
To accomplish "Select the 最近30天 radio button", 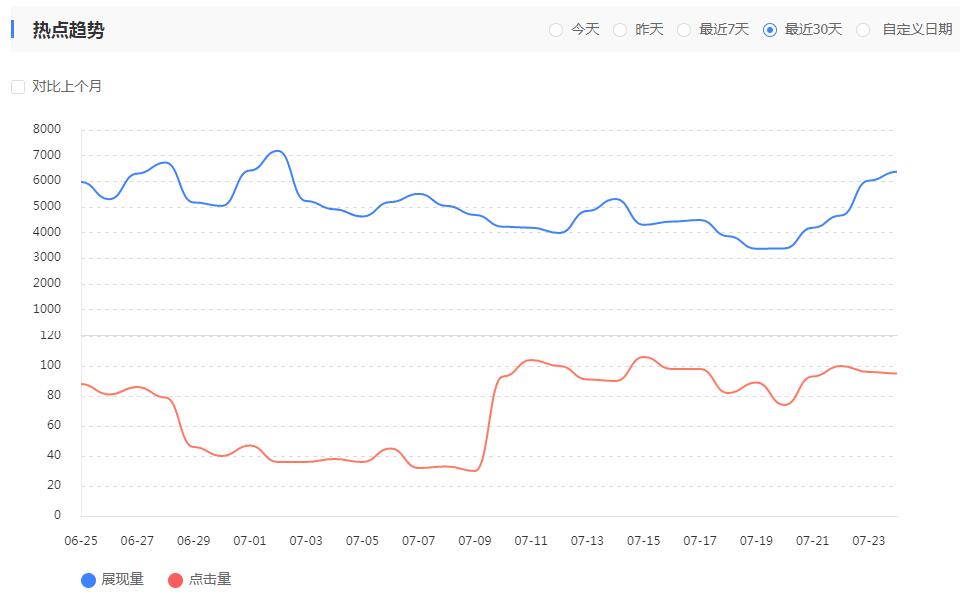I will 770,30.
